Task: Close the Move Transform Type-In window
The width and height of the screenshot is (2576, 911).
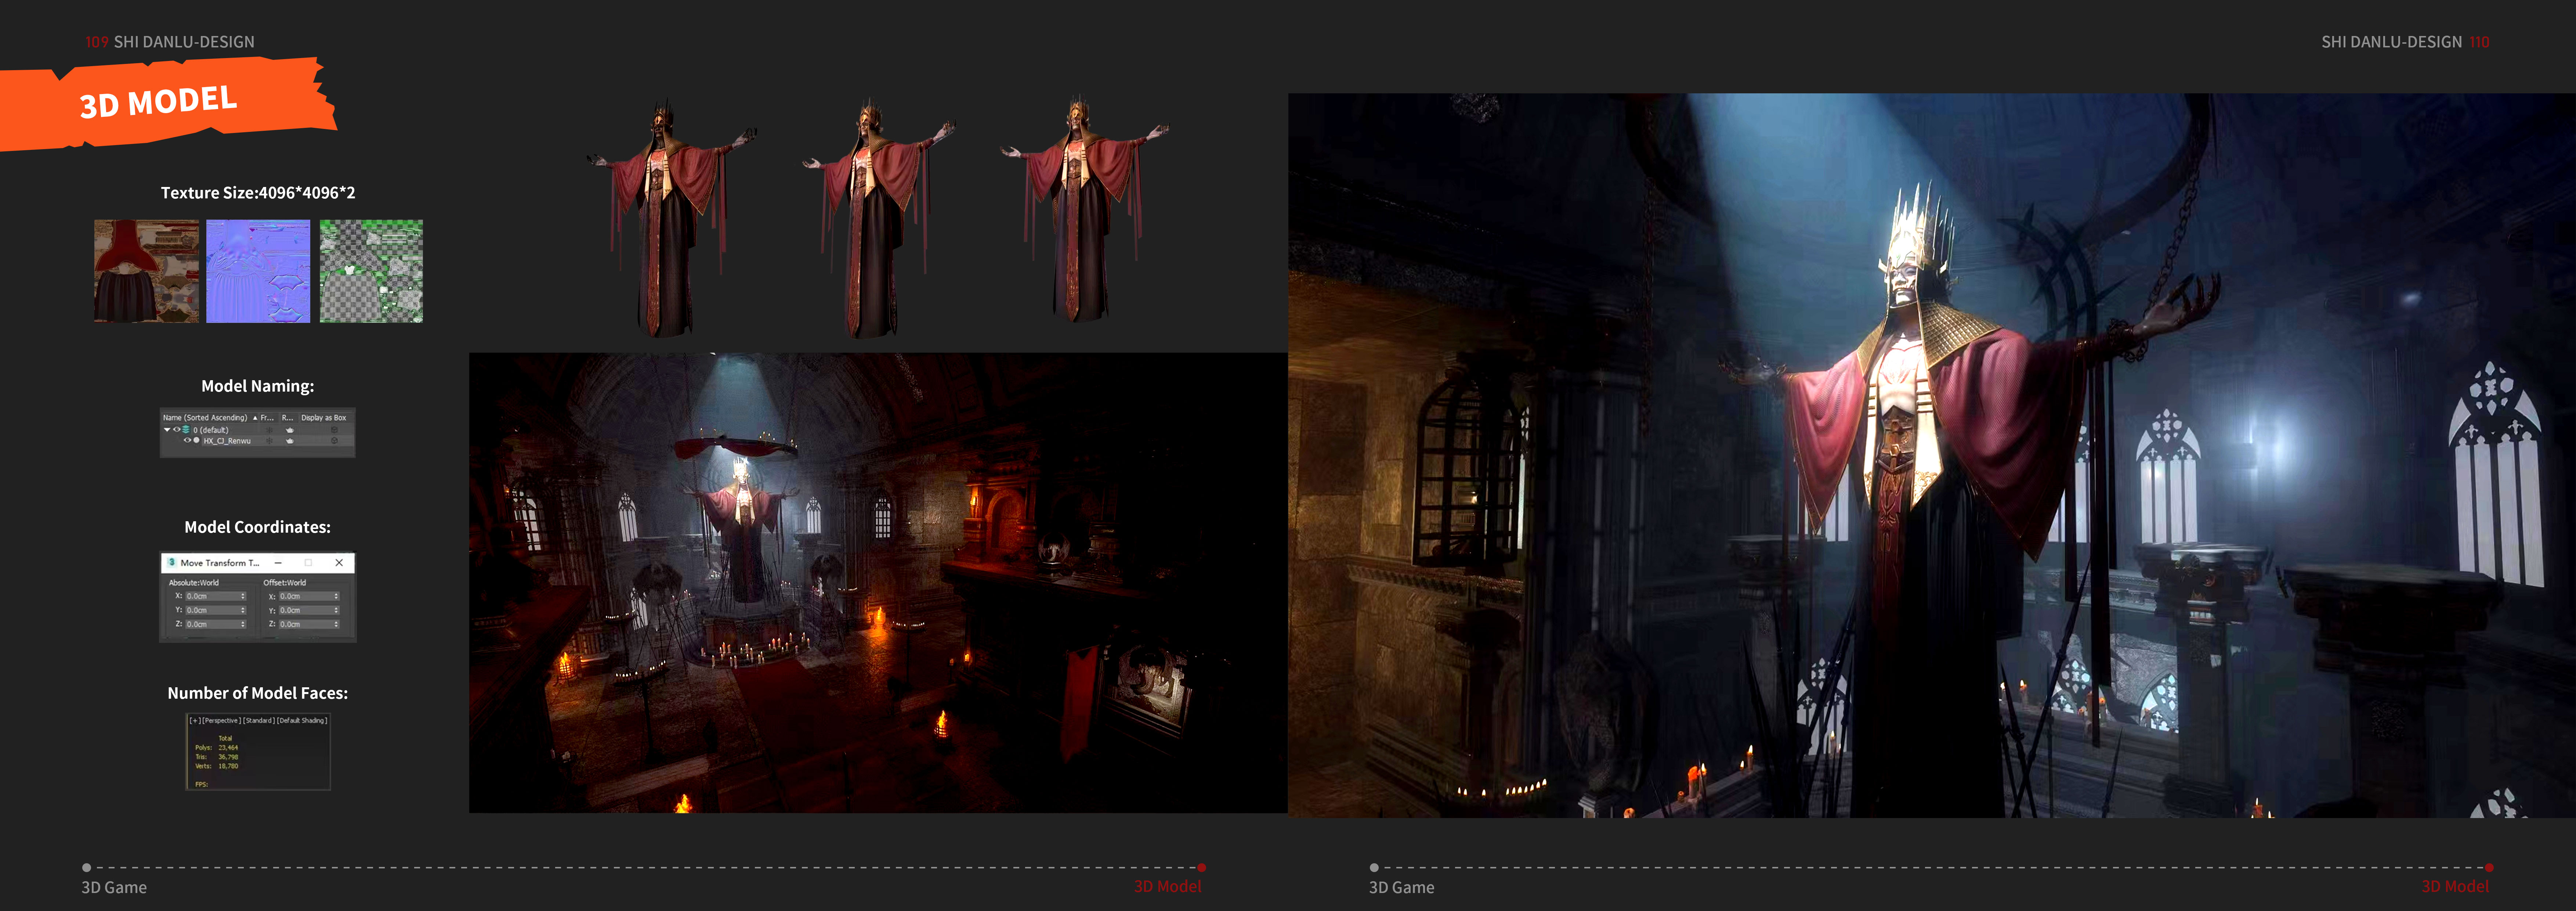Action: pyautogui.click(x=339, y=563)
